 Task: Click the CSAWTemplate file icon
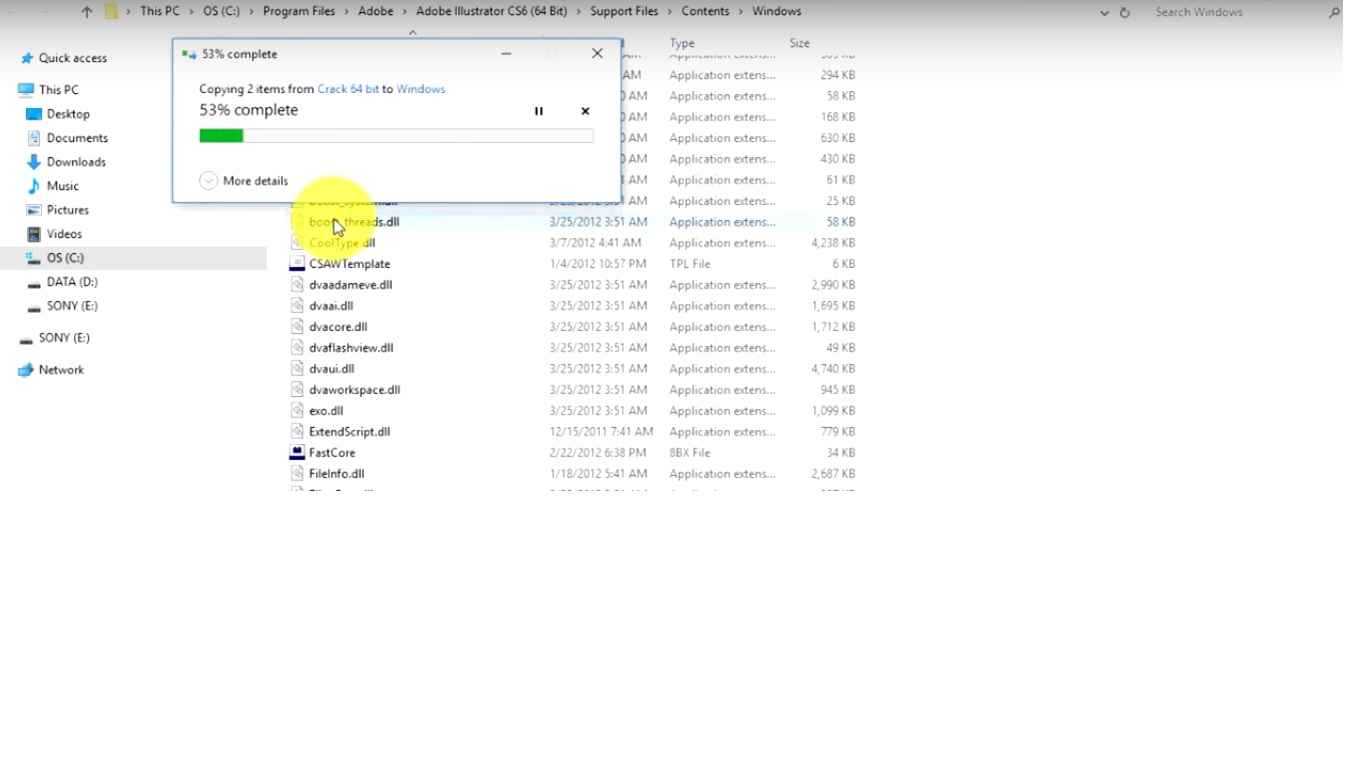[297, 264]
